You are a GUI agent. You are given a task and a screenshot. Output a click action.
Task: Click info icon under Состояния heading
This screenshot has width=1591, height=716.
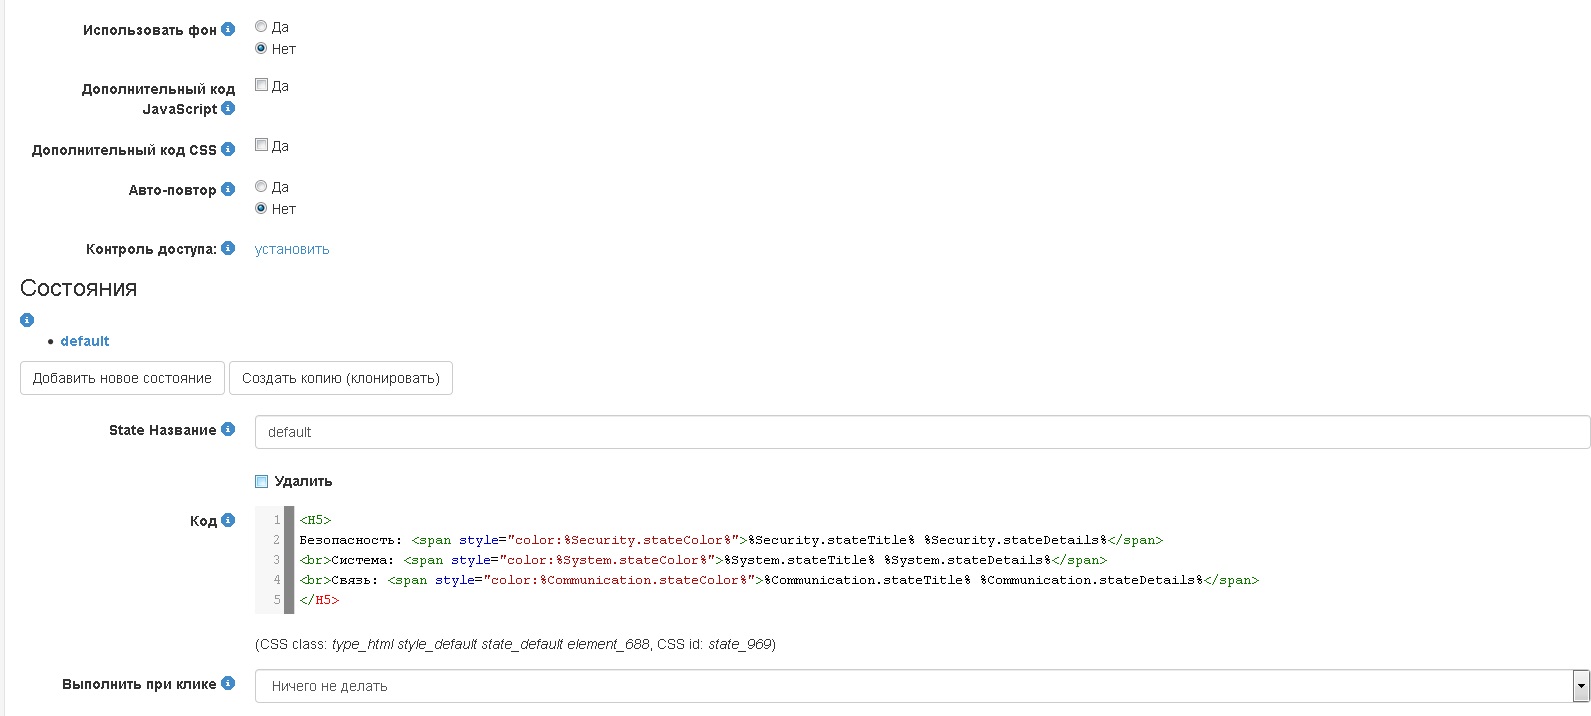point(27,320)
